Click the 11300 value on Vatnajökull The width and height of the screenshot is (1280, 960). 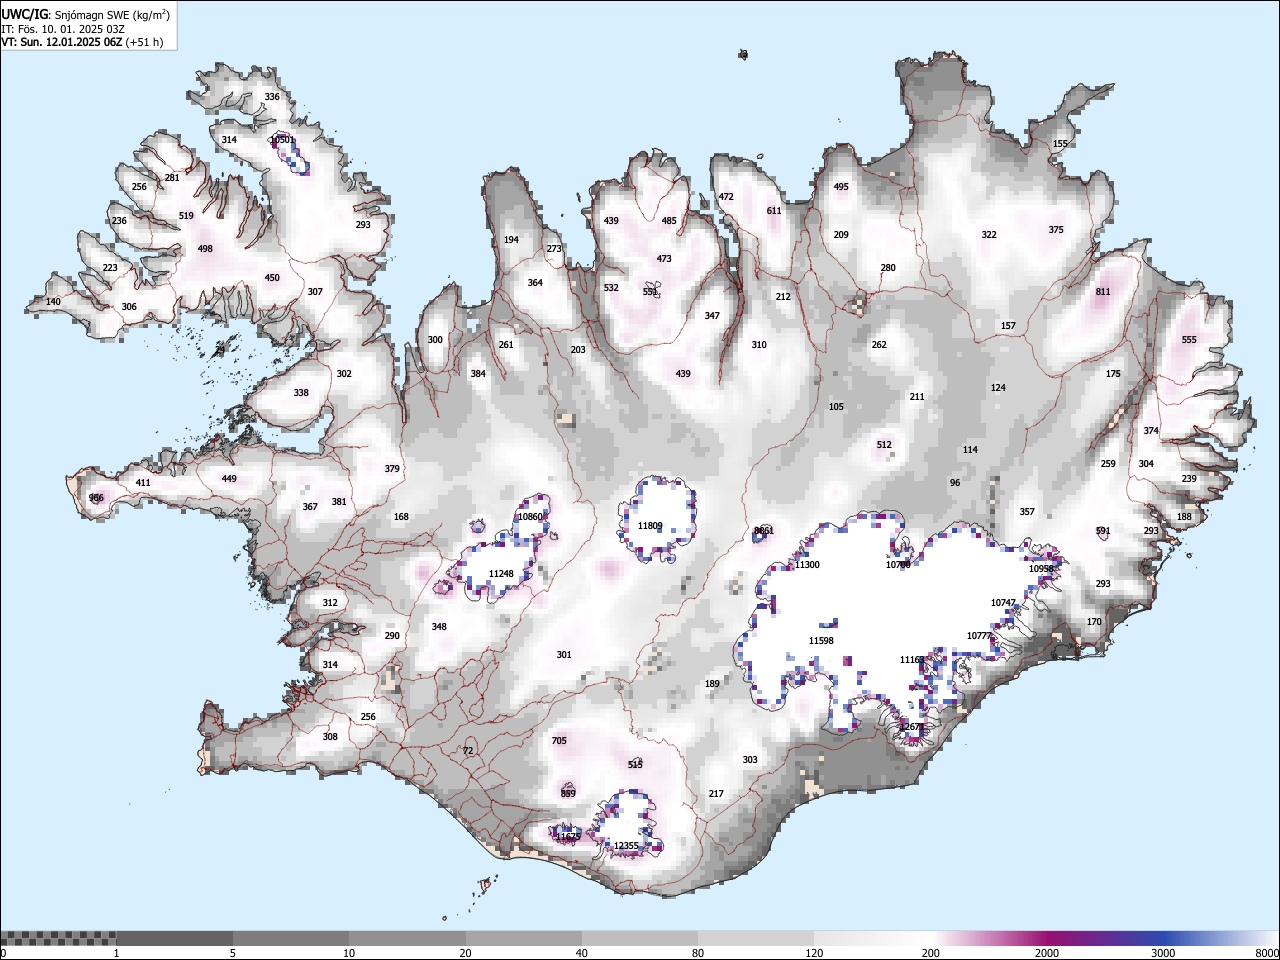click(807, 565)
